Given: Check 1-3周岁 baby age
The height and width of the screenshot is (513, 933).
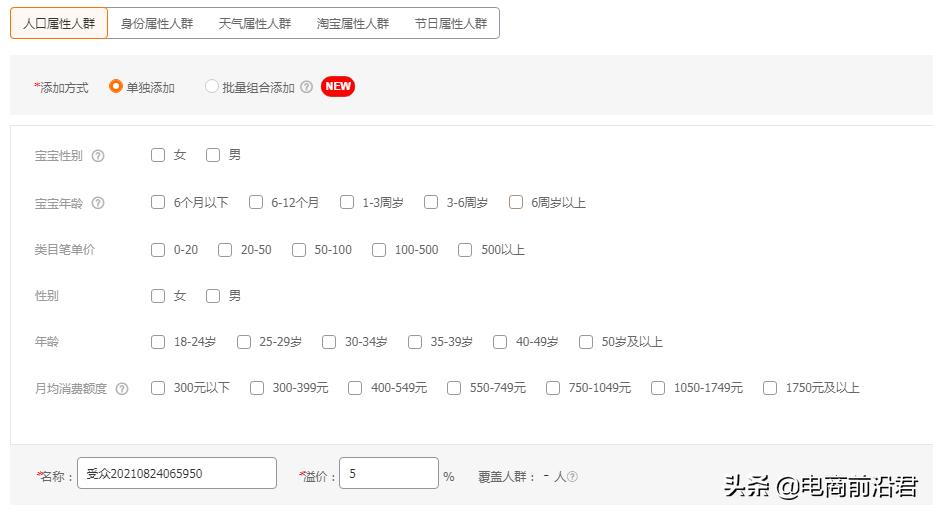Looking at the screenshot, I should click(x=347, y=202).
